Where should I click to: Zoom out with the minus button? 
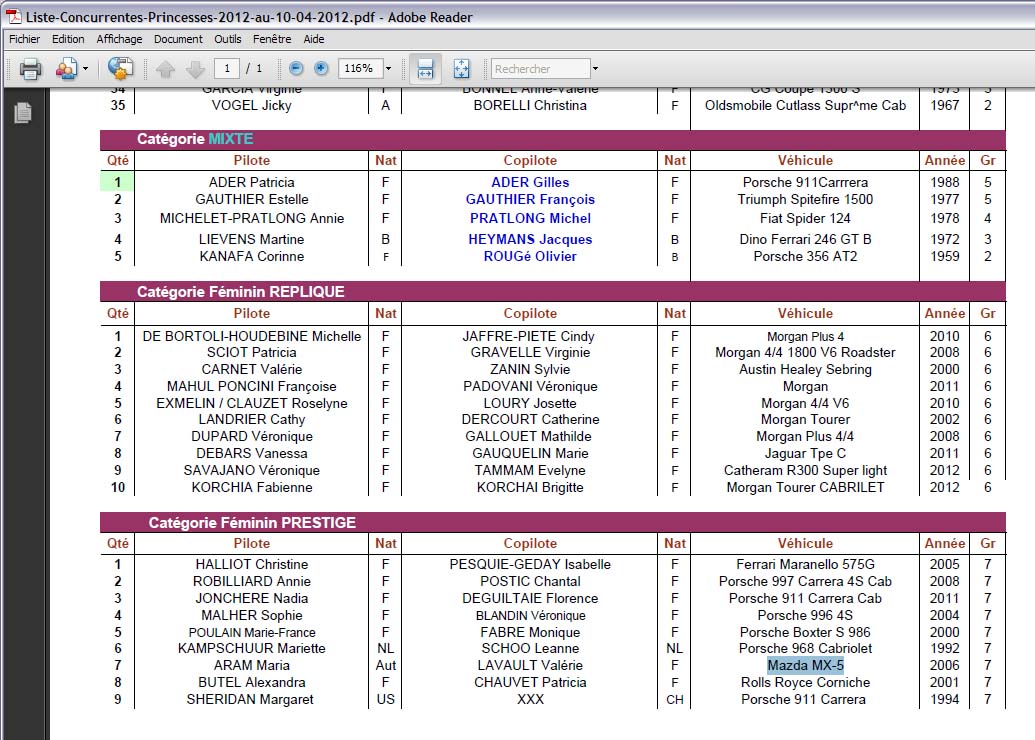[296, 68]
